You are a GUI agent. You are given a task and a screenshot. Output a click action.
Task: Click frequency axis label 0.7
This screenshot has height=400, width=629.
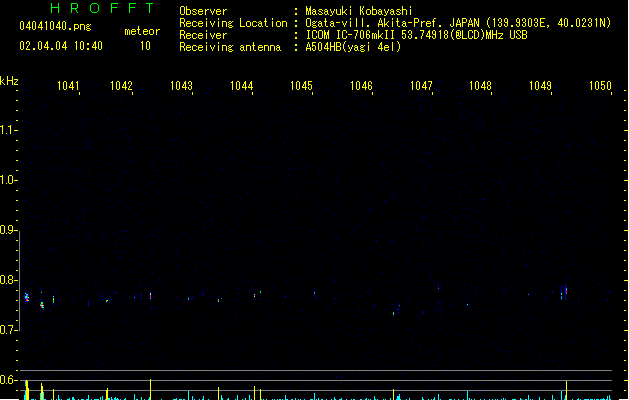click(x=7, y=330)
